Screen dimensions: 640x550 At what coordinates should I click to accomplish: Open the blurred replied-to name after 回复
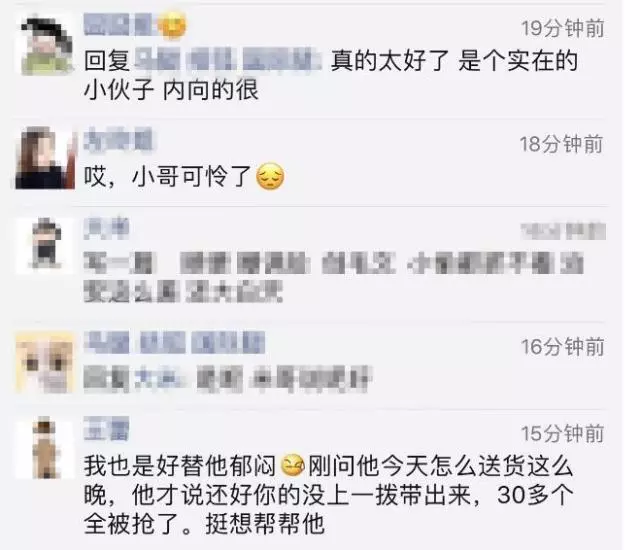(x=227, y=60)
